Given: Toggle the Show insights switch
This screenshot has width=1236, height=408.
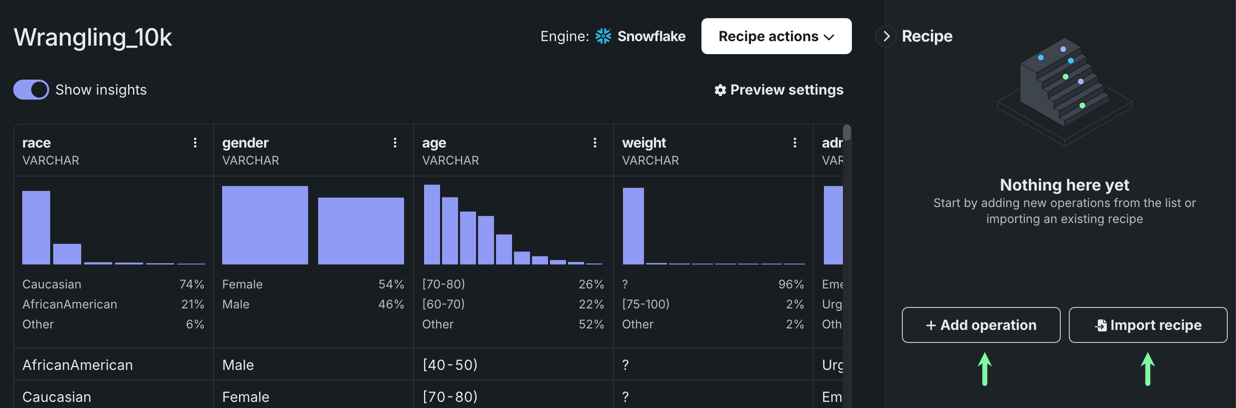Looking at the screenshot, I should (x=31, y=90).
